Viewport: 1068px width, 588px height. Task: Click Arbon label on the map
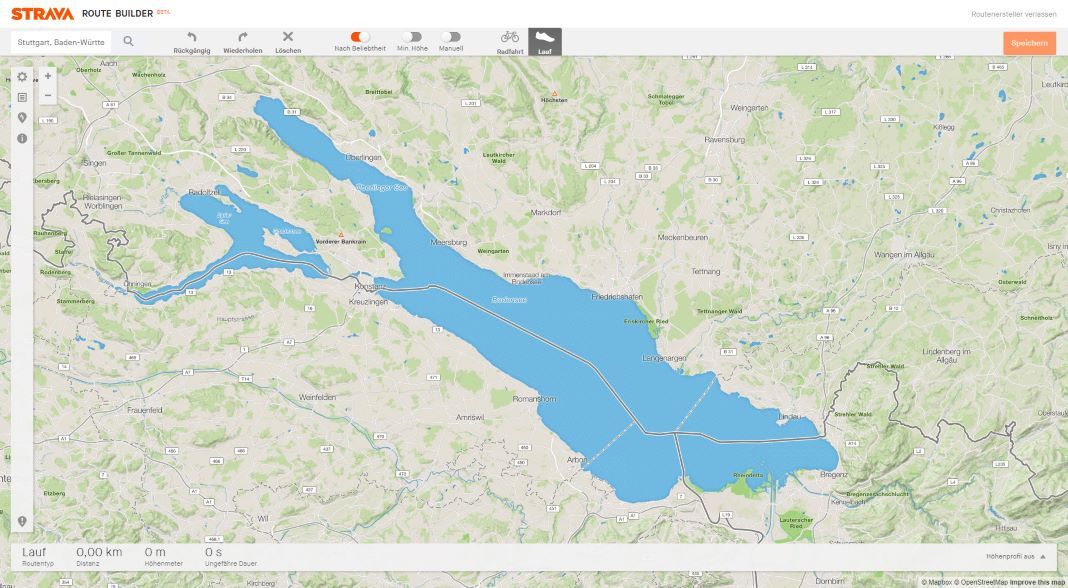click(576, 460)
